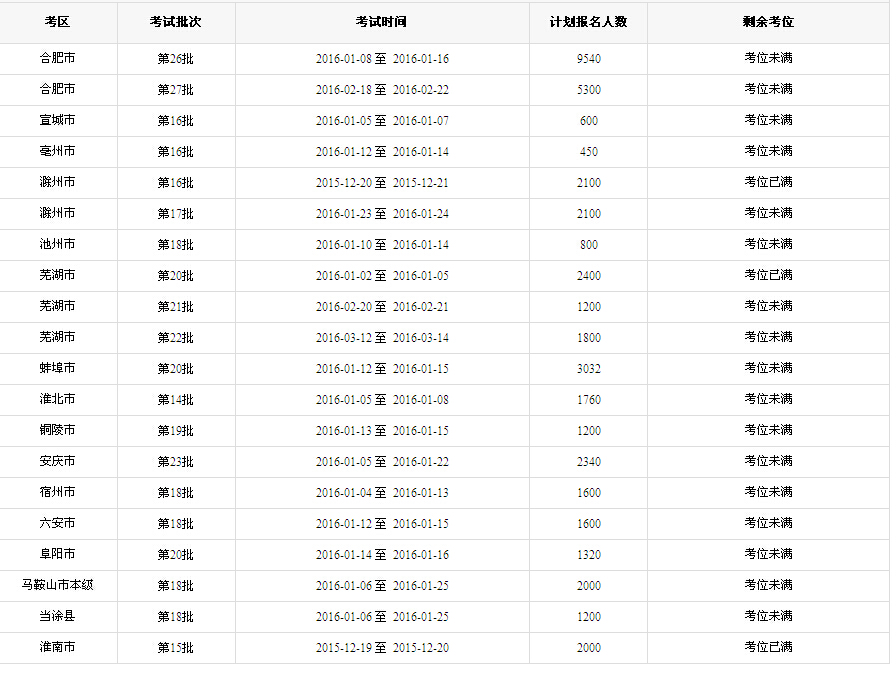Image resolution: width=896 pixels, height=673 pixels.
Task: Select the 安庆市 cell
Action: click(57, 462)
